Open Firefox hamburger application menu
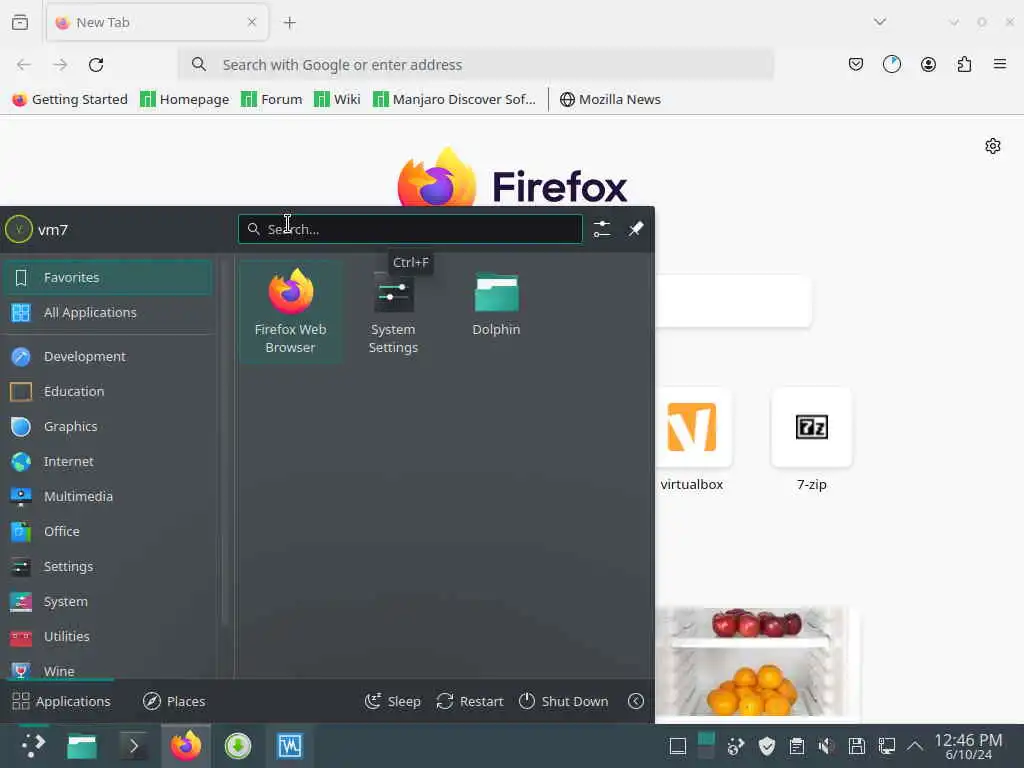Screen dimensions: 1024x768 coord(1000,64)
